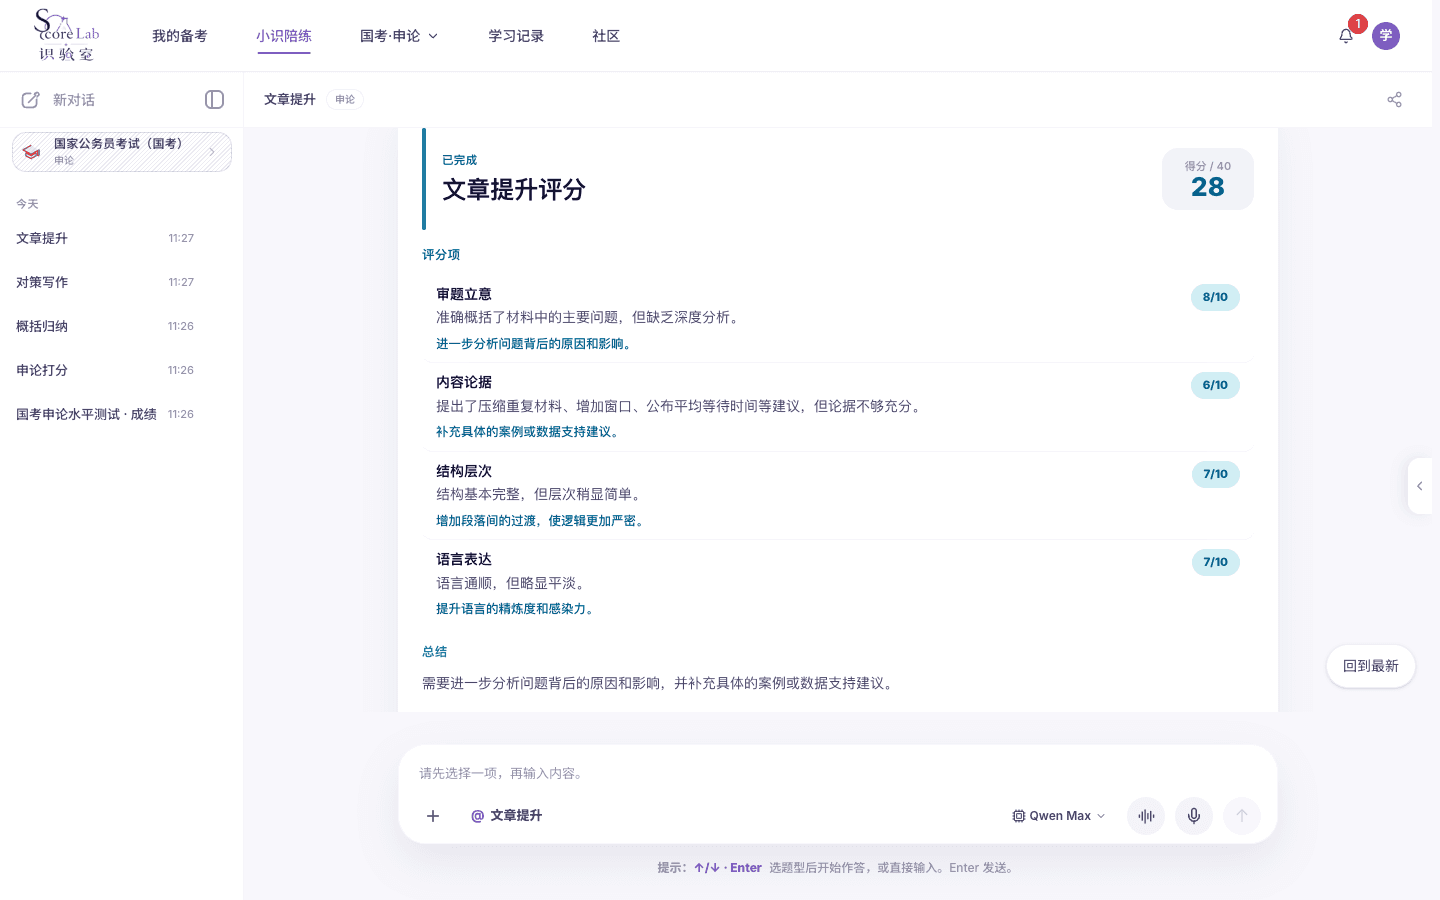Open the ScoreLab 识验室 logo home
Screen dimensions: 1440x900
[x=67, y=35]
